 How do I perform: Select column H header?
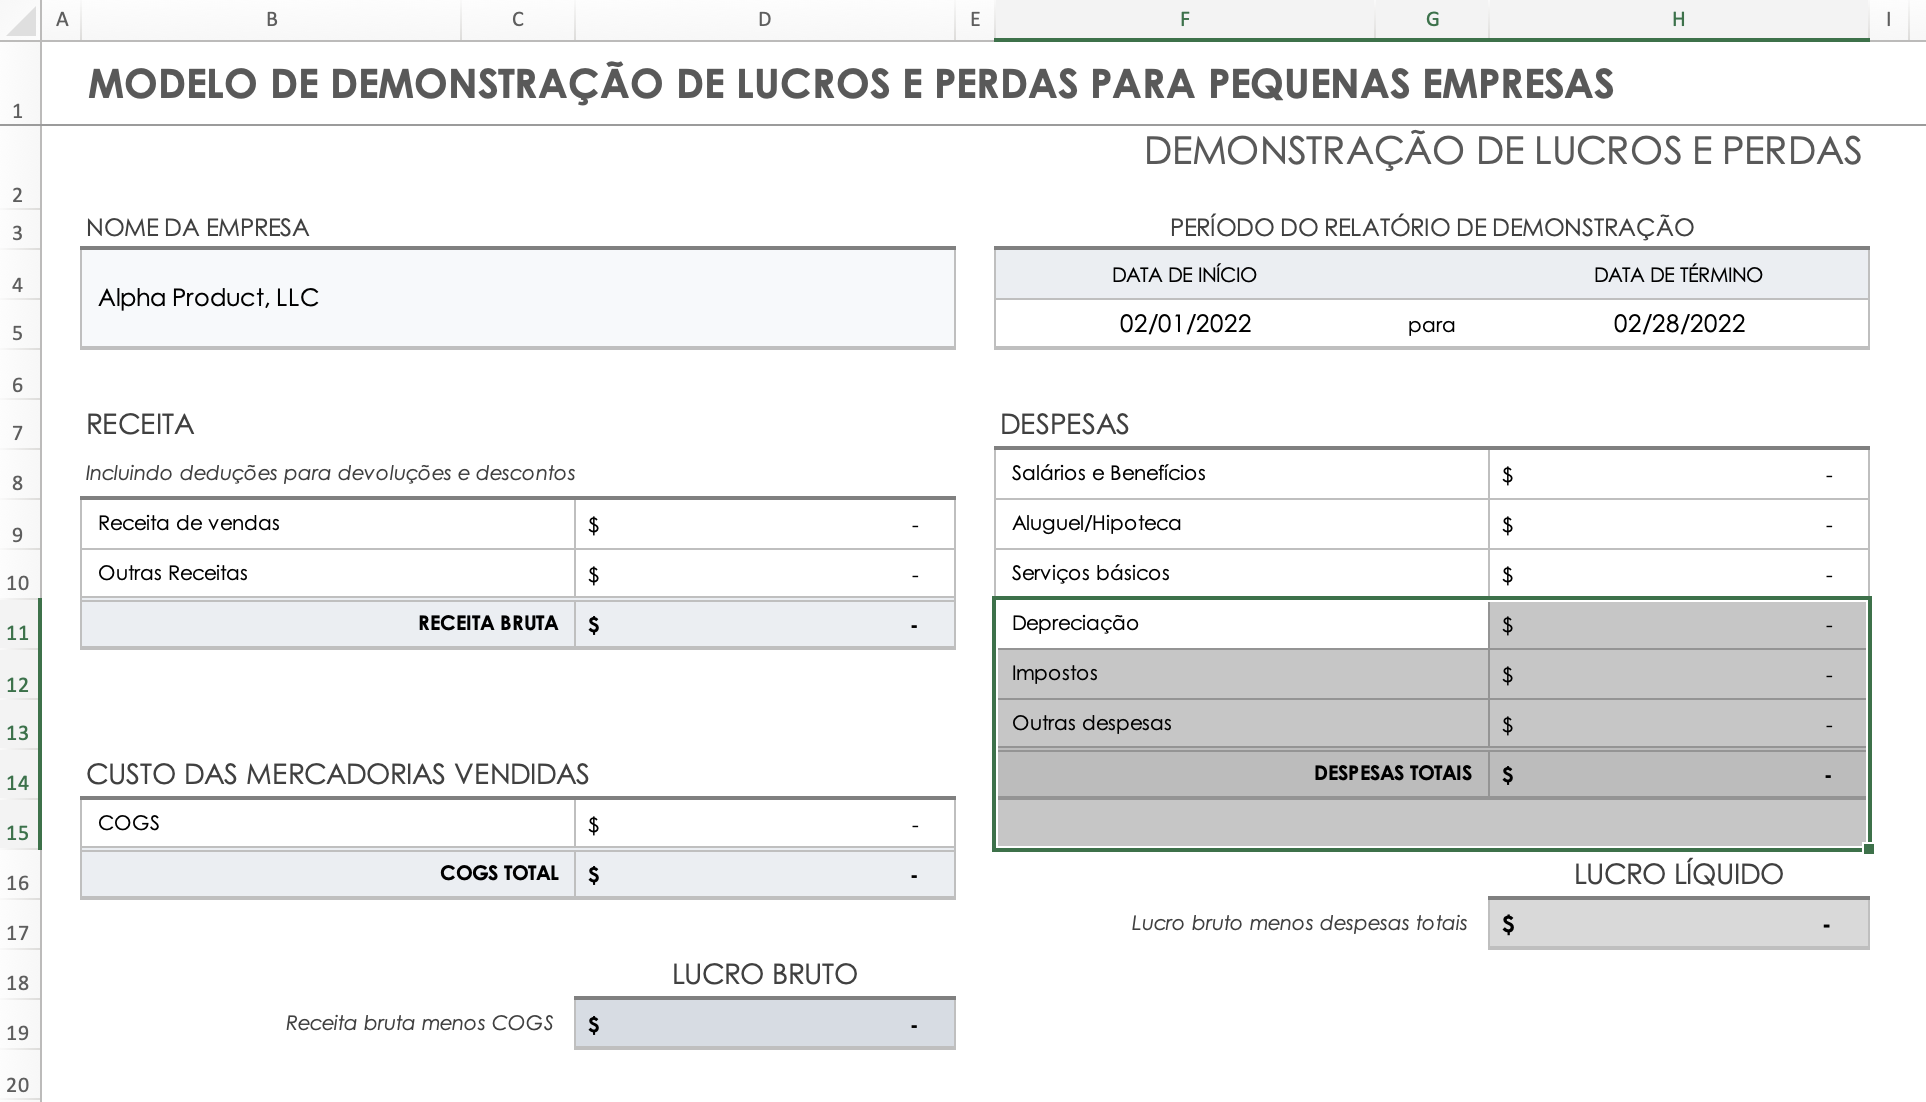click(1678, 19)
